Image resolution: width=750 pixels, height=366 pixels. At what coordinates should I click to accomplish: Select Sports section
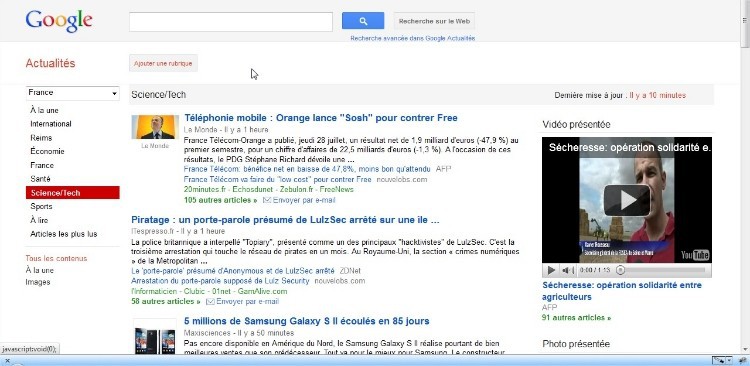coord(41,207)
